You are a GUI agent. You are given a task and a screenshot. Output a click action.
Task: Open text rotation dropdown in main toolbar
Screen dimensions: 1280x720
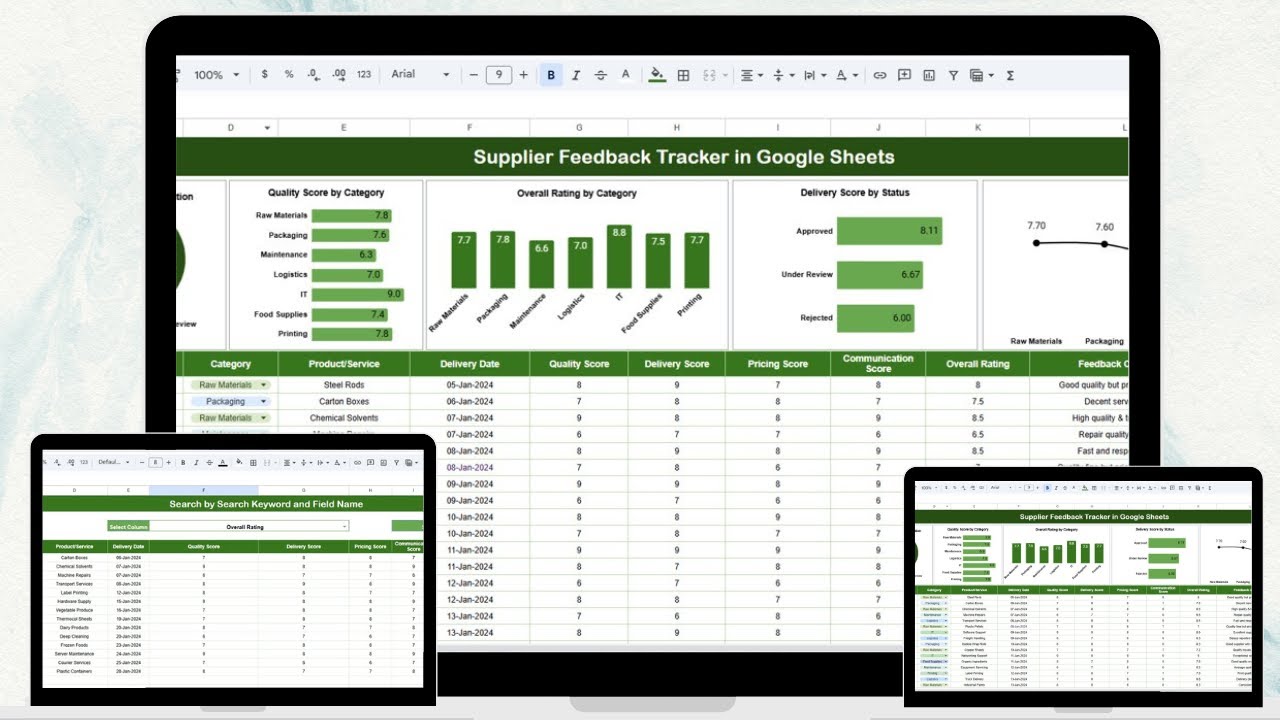pos(846,75)
